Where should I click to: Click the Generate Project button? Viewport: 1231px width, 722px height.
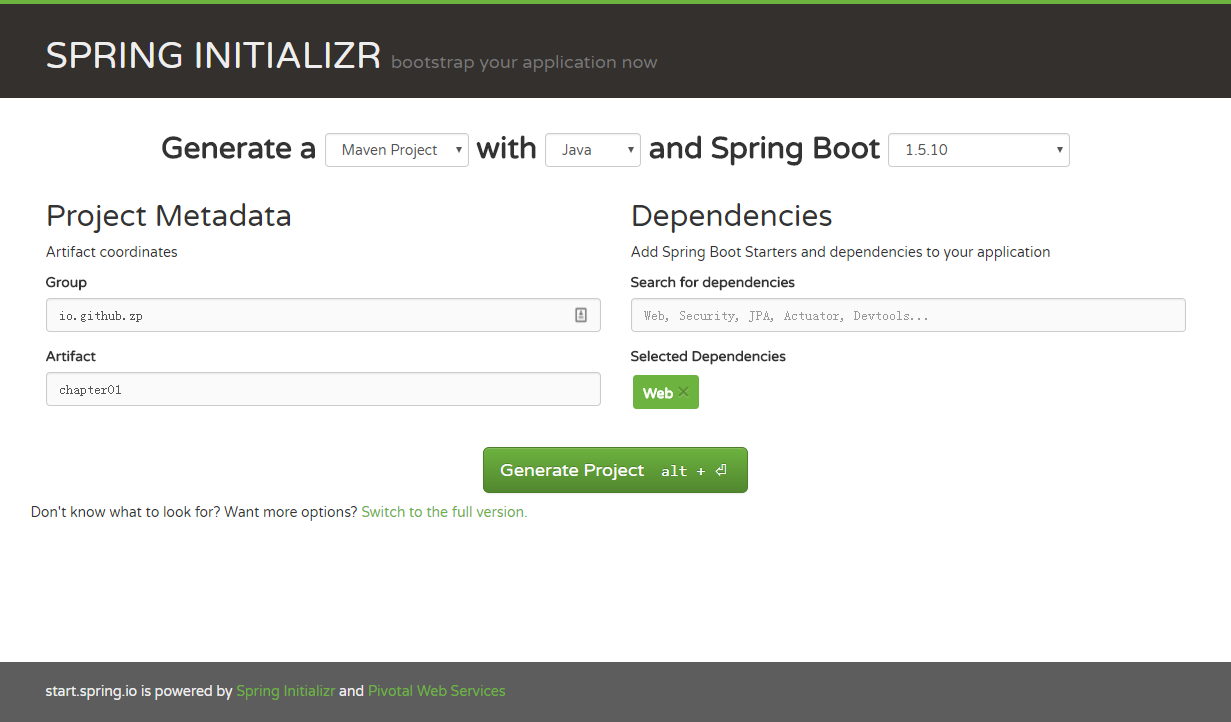[x=615, y=470]
